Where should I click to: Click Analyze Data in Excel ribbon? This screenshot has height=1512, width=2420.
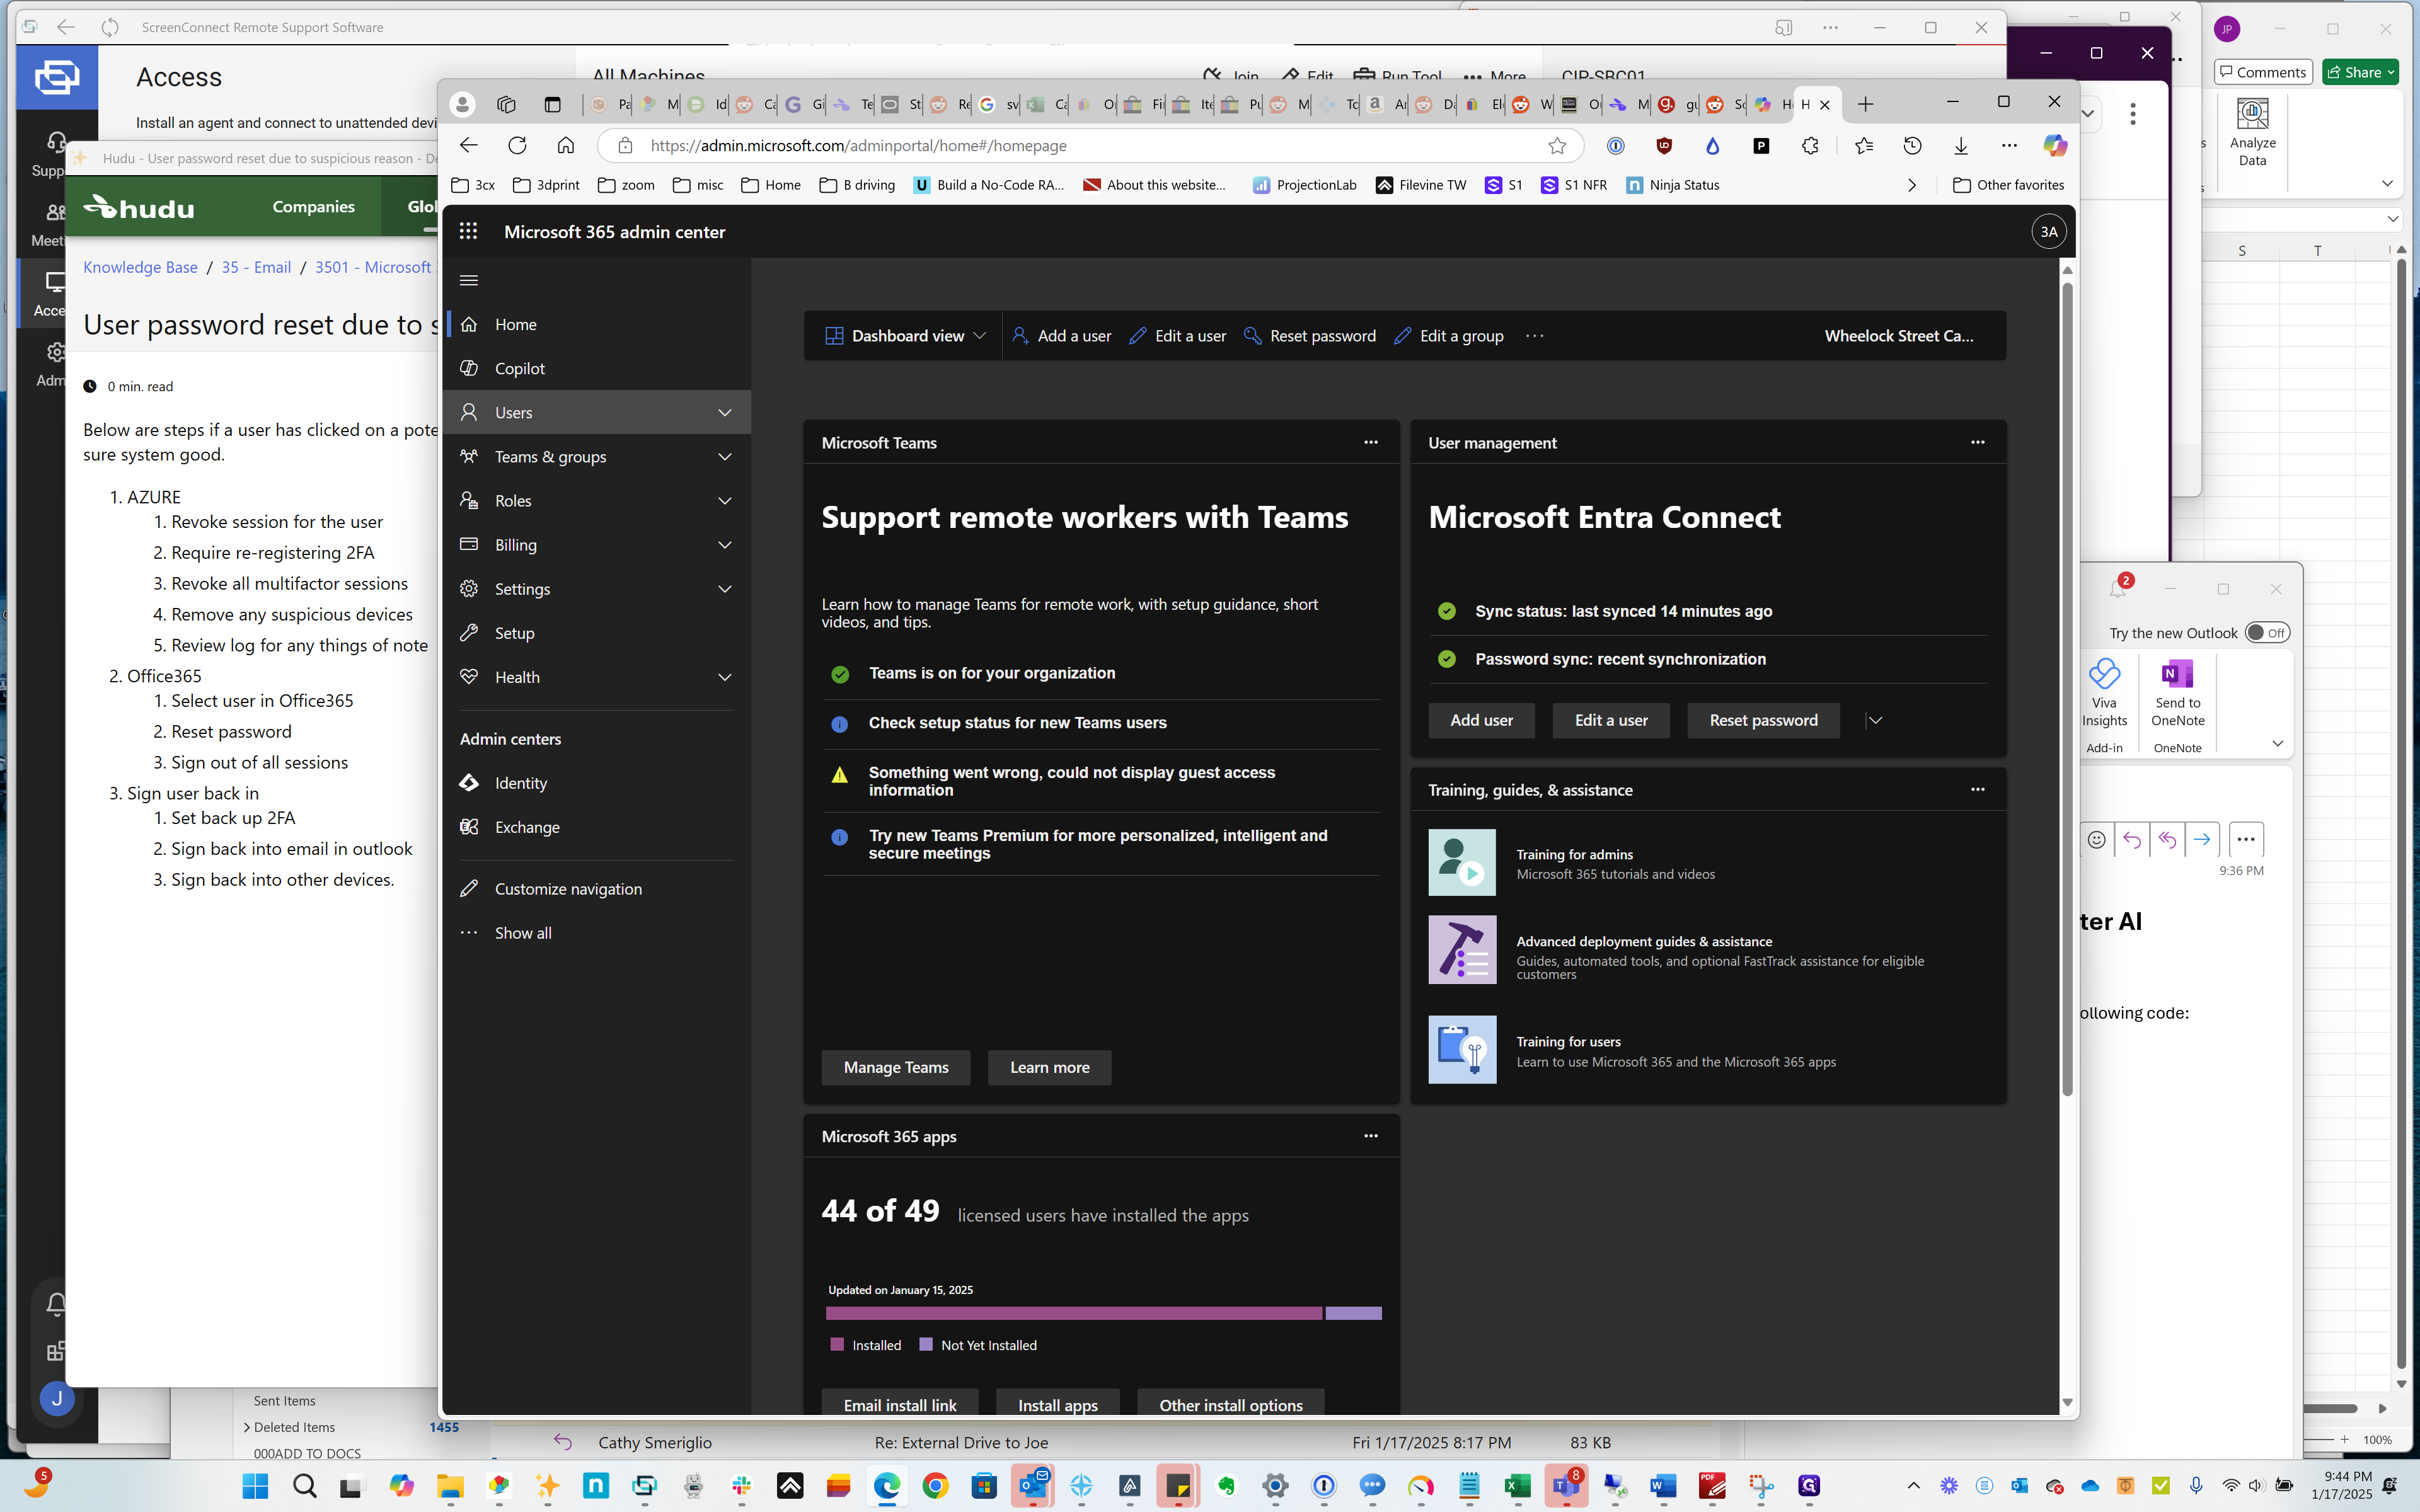[x=2252, y=132]
